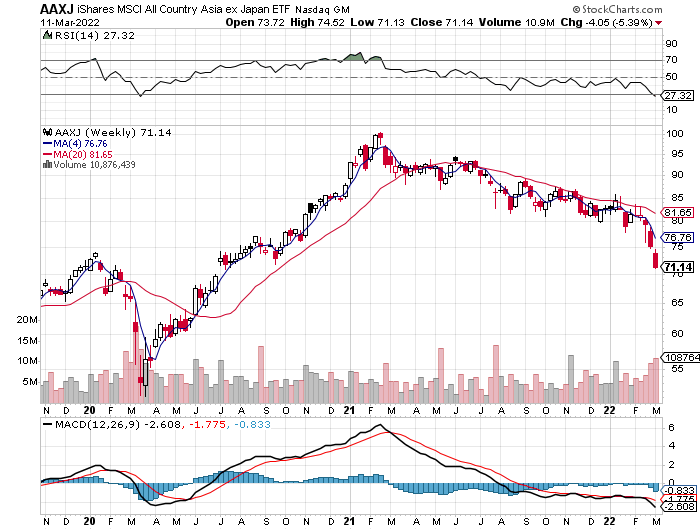700x530 pixels.
Task: Click the 10M volume scale label
Action: 27,361
